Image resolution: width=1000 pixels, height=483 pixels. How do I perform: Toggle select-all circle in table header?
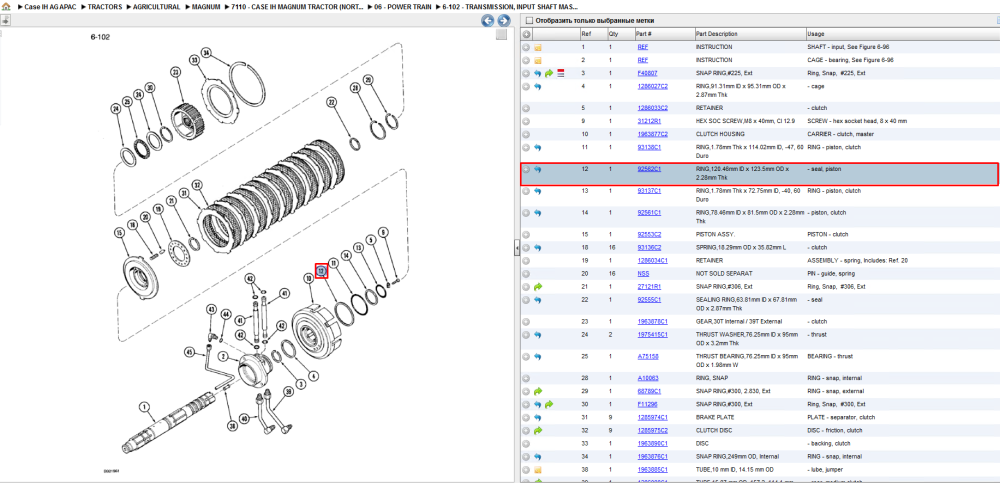tap(526, 34)
